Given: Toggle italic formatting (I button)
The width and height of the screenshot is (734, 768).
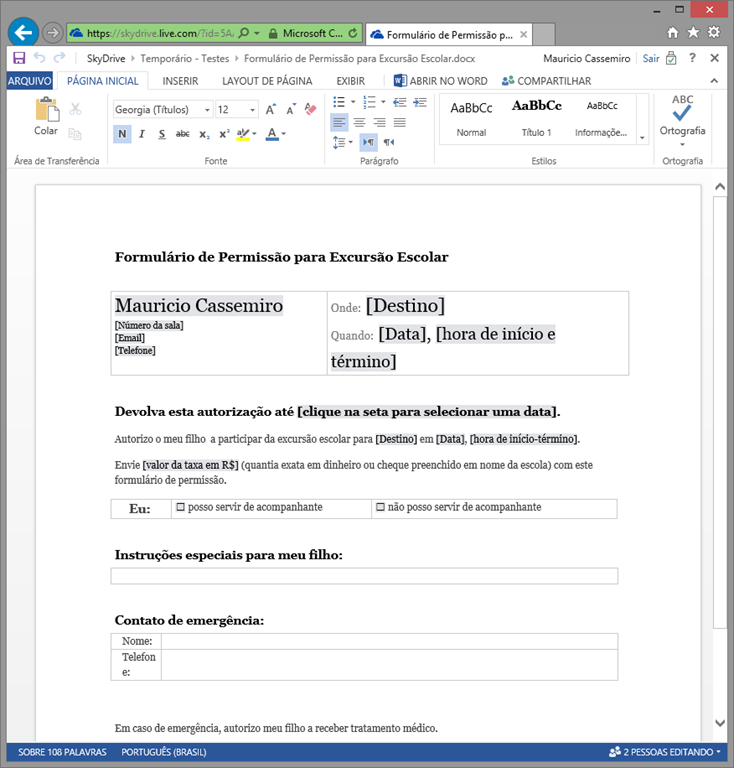Looking at the screenshot, I should [142, 134].
